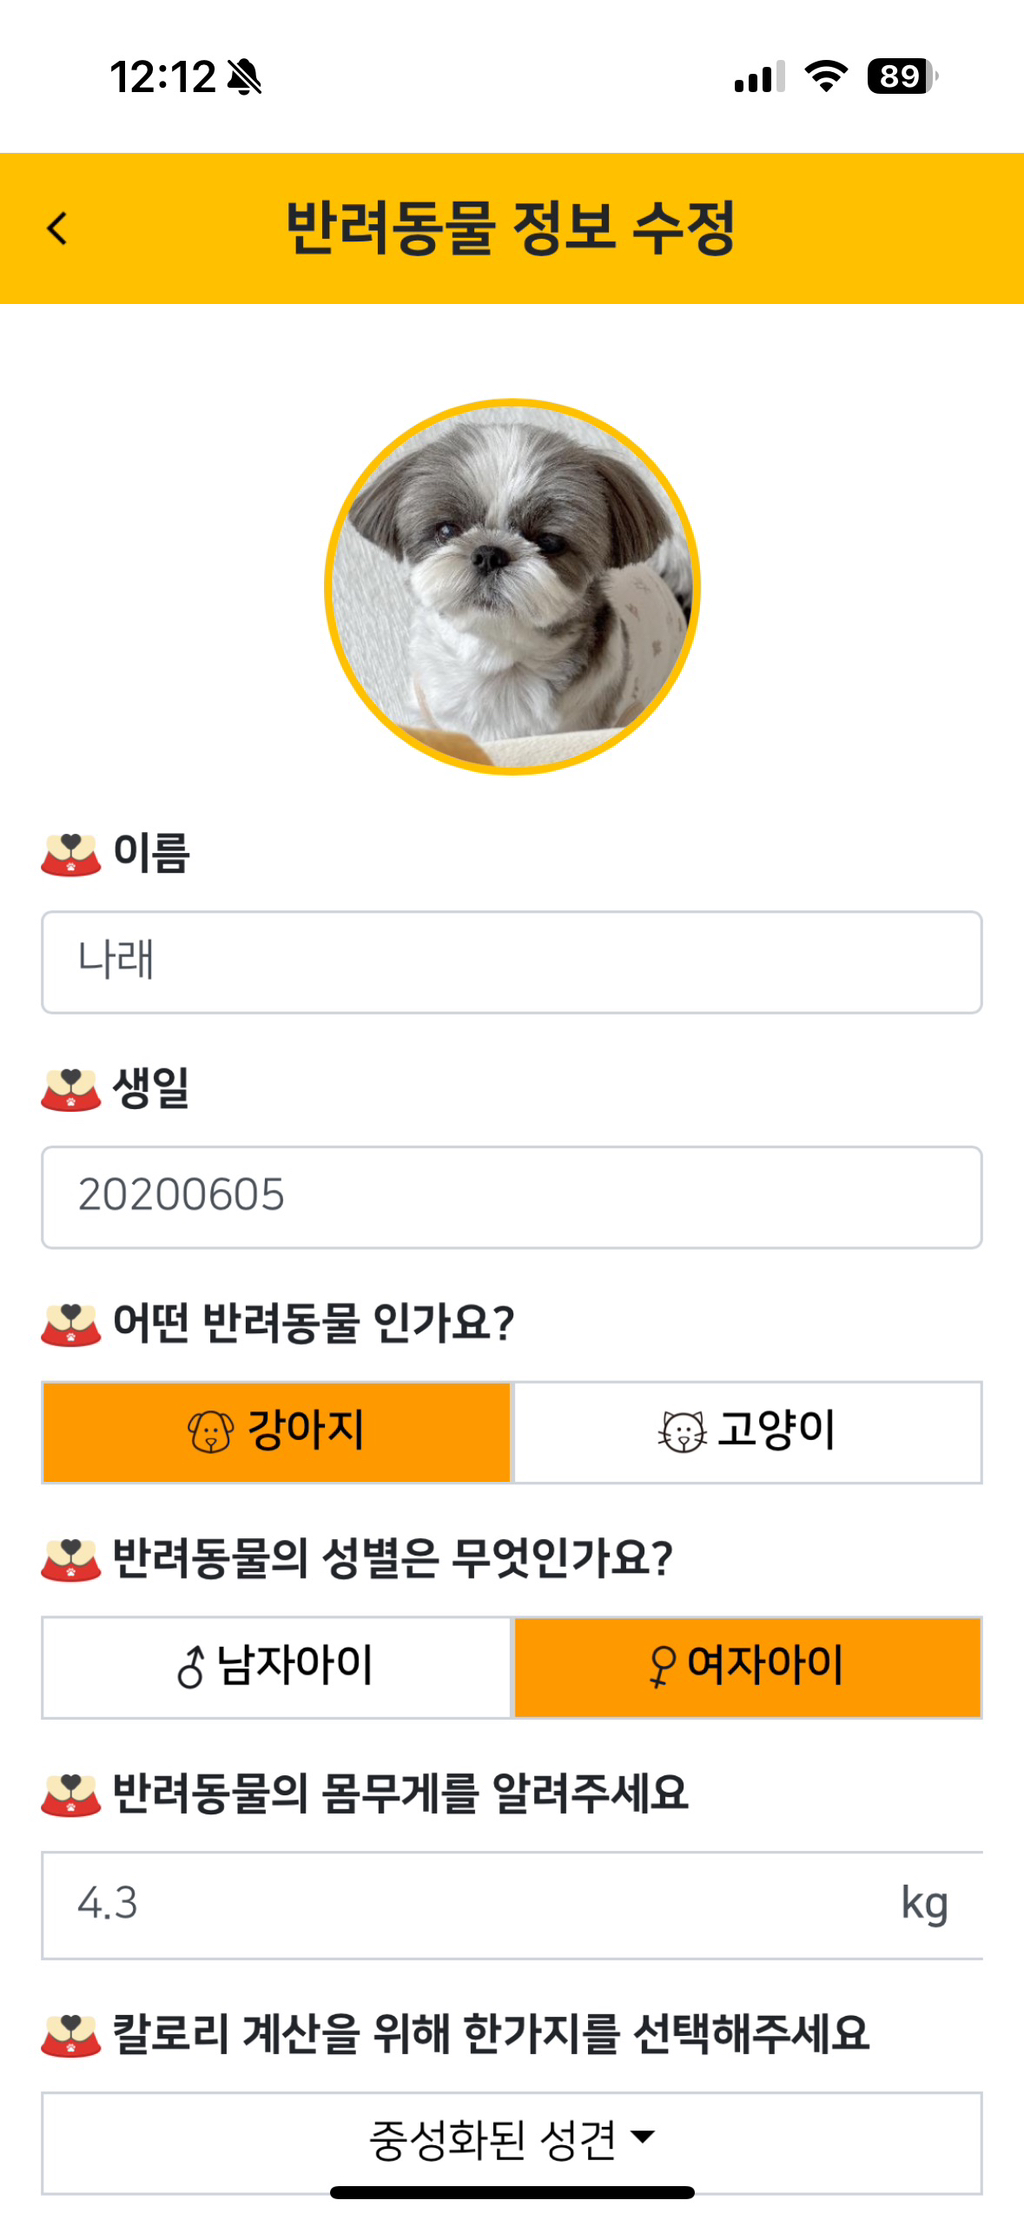
Task: Edit the name field showing 나래
Action: pyautogui.click(x=511, y=961)
